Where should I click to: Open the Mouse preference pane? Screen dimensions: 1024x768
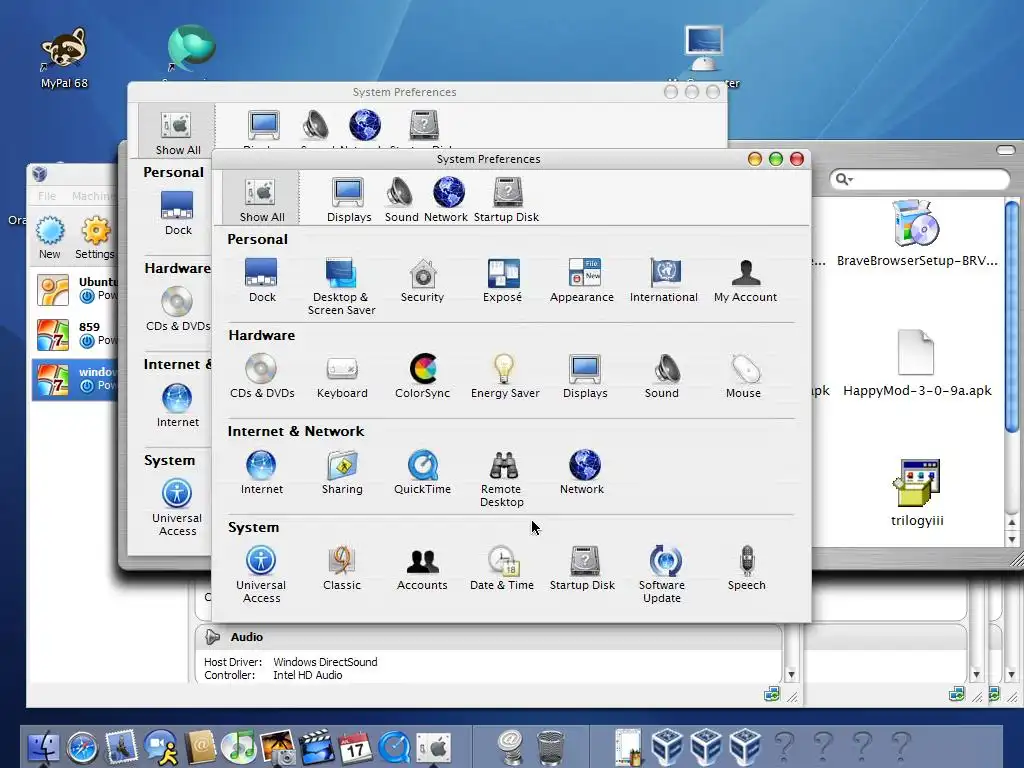pos(743,376)
